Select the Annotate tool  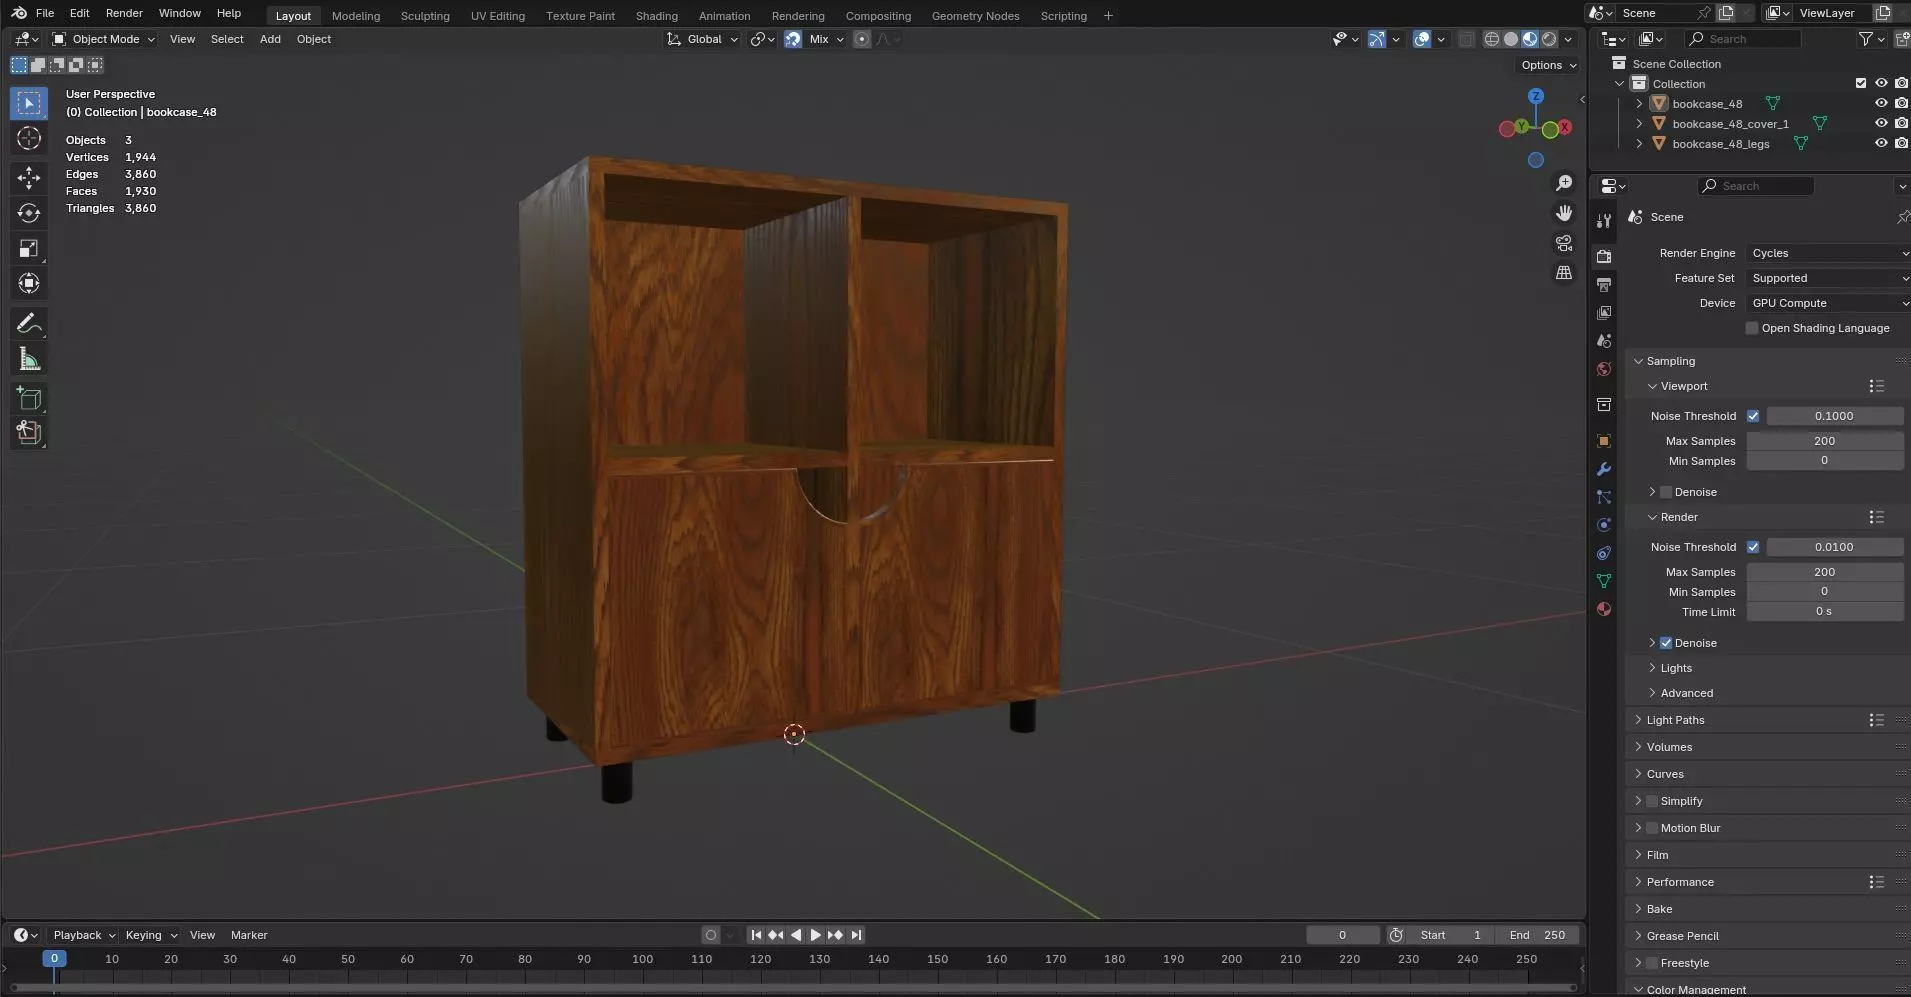tap(29, 323)
